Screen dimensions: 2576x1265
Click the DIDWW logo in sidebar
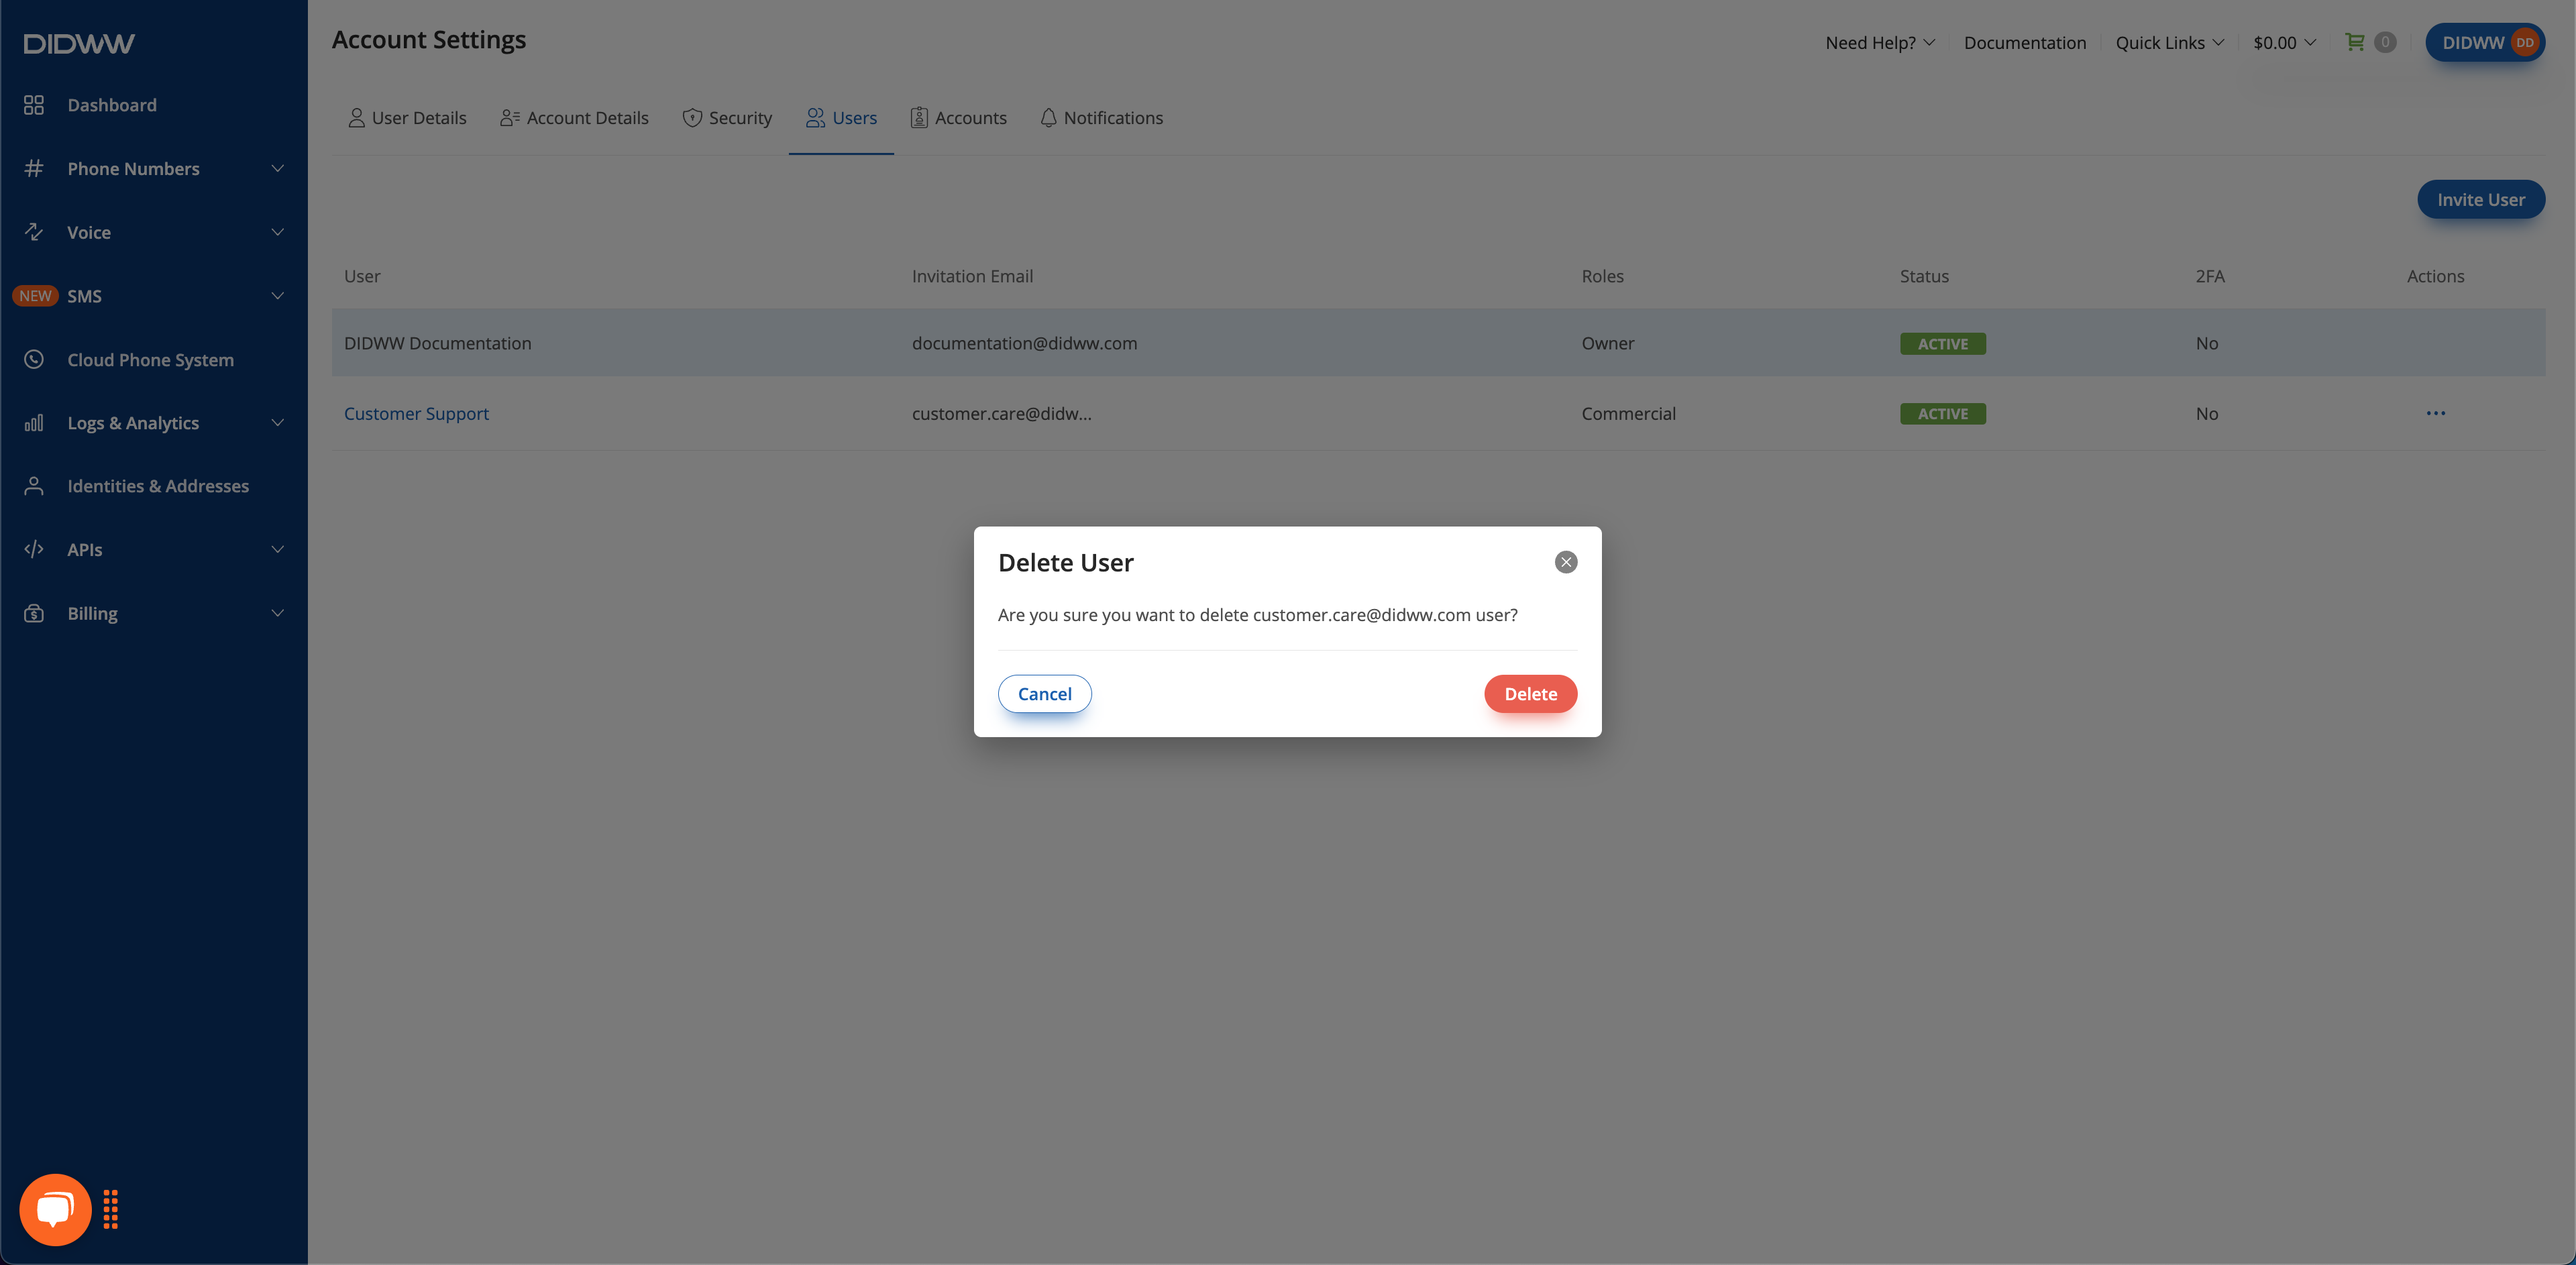pyautogui.click(x=79, y=43)
